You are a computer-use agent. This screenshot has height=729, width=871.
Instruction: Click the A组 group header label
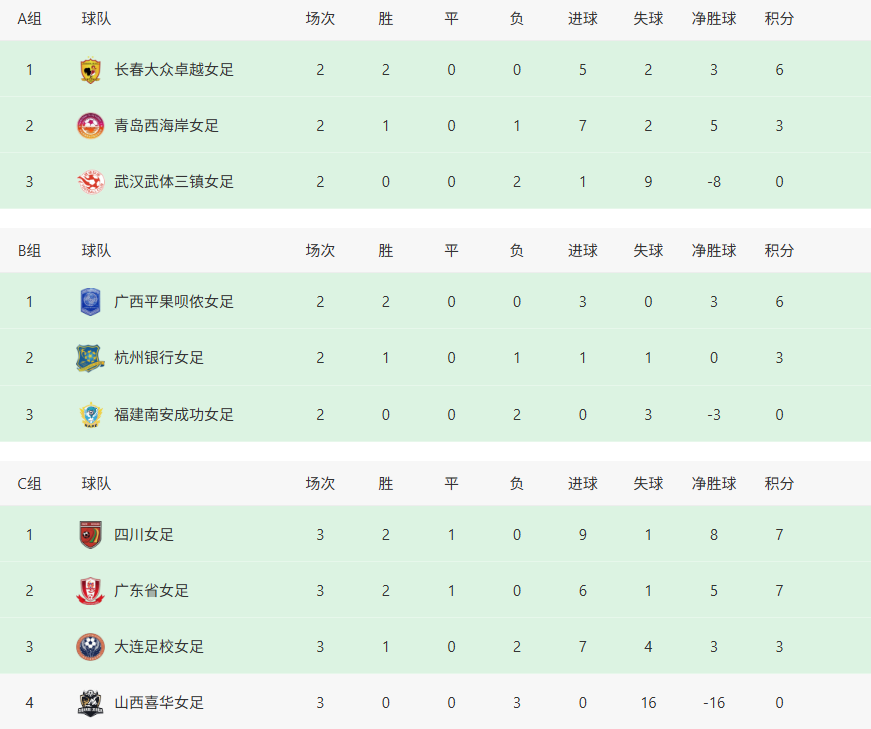[x=30, y=19]
